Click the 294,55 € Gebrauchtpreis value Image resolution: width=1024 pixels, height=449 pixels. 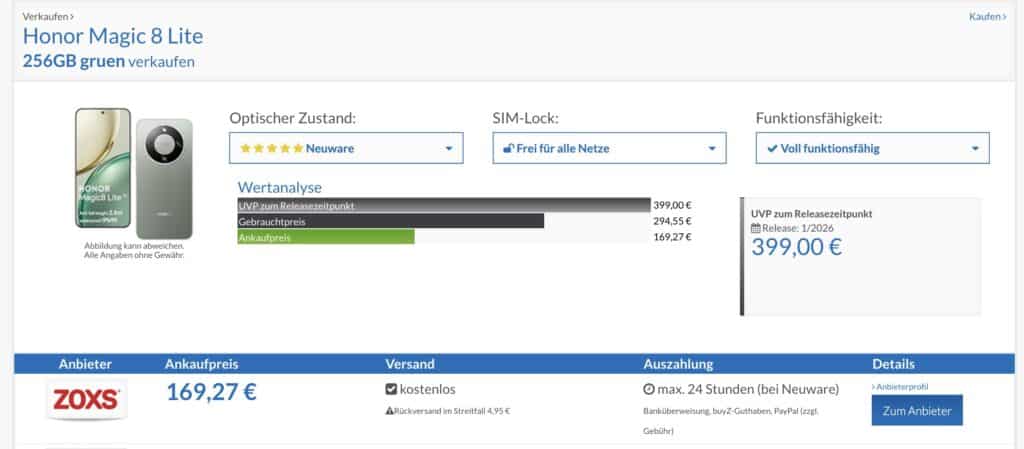coord(672,221)
